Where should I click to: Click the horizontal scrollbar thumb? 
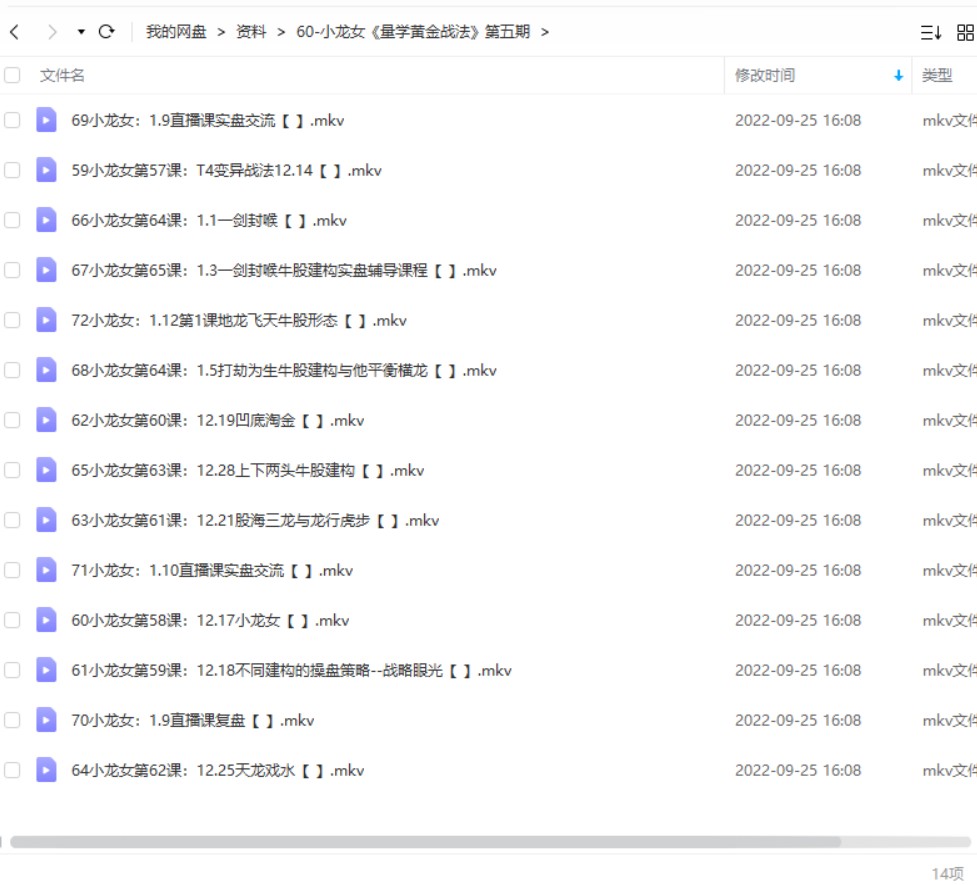tap(426, 842)
